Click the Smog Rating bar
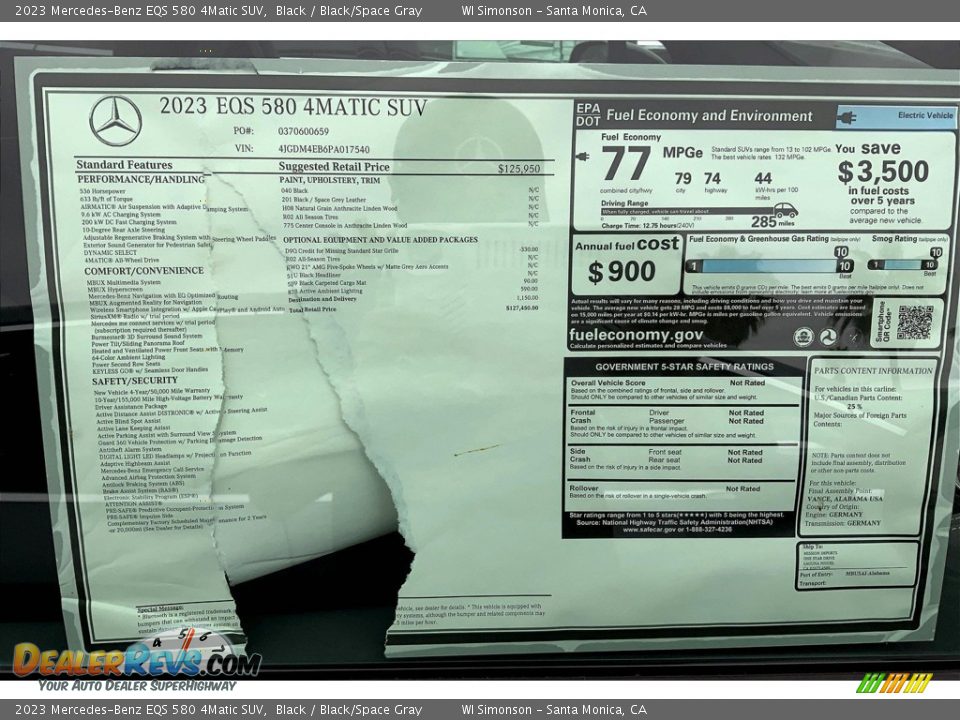The image size is (960, 720). coord(903,264)
